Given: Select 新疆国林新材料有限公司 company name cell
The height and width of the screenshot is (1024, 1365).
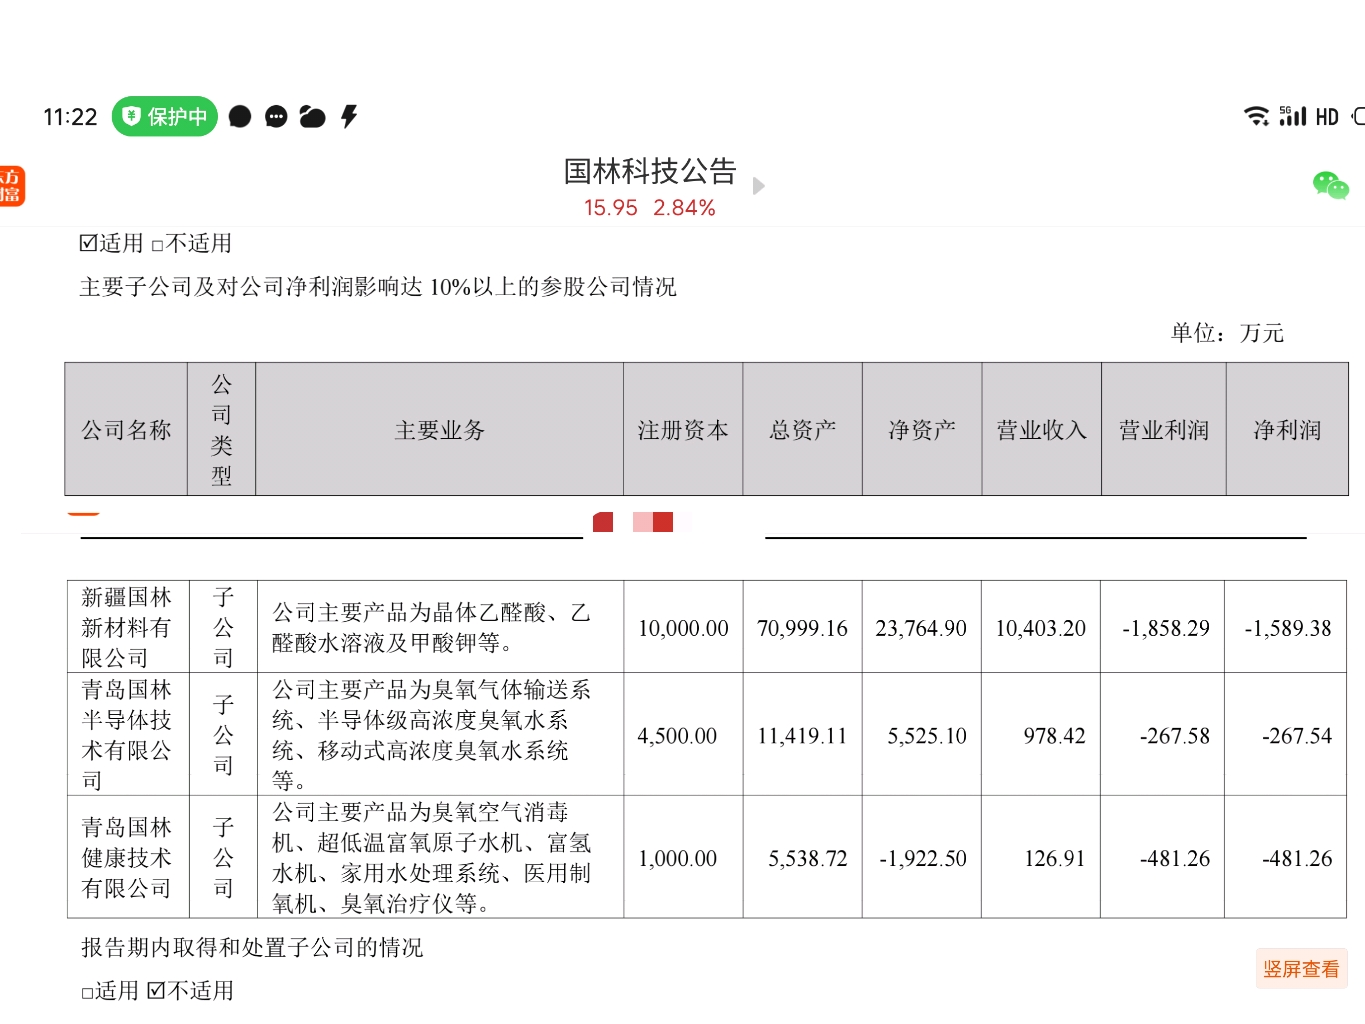Looking at the screenshot, I should point(127,627).
